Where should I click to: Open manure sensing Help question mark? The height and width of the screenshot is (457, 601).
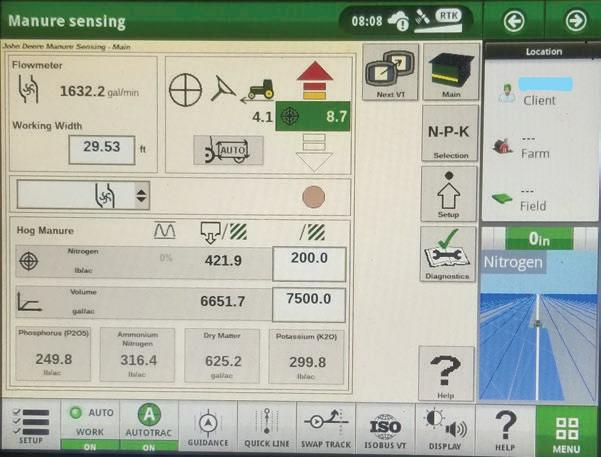click(446, 373)
